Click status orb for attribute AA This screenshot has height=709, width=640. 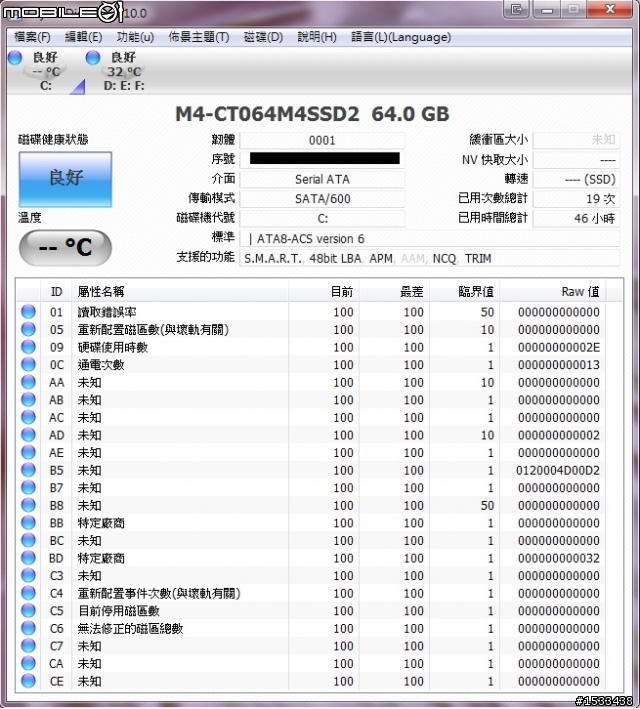point(28,382)
